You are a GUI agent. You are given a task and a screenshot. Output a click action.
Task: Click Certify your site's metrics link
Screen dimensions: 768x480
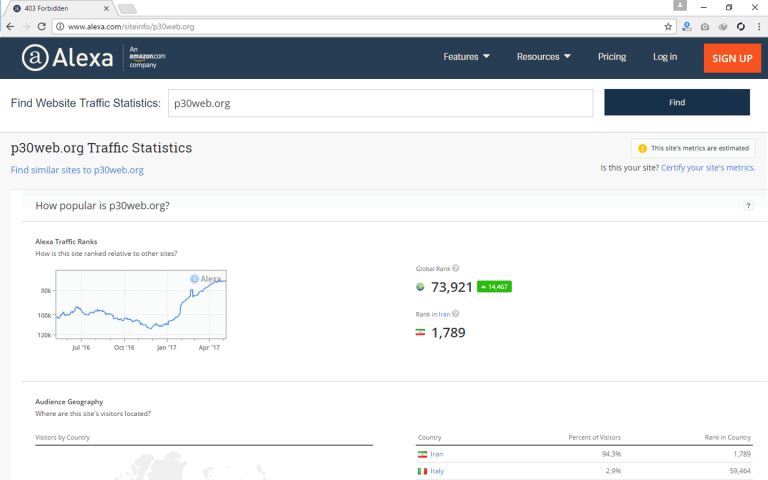(708, 168)
